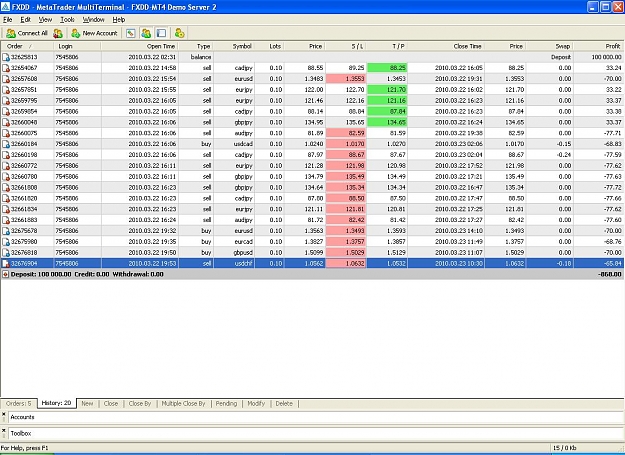Sort by the Swap column header
Viewport: 625px width, 455px height.
pos(550,46)
